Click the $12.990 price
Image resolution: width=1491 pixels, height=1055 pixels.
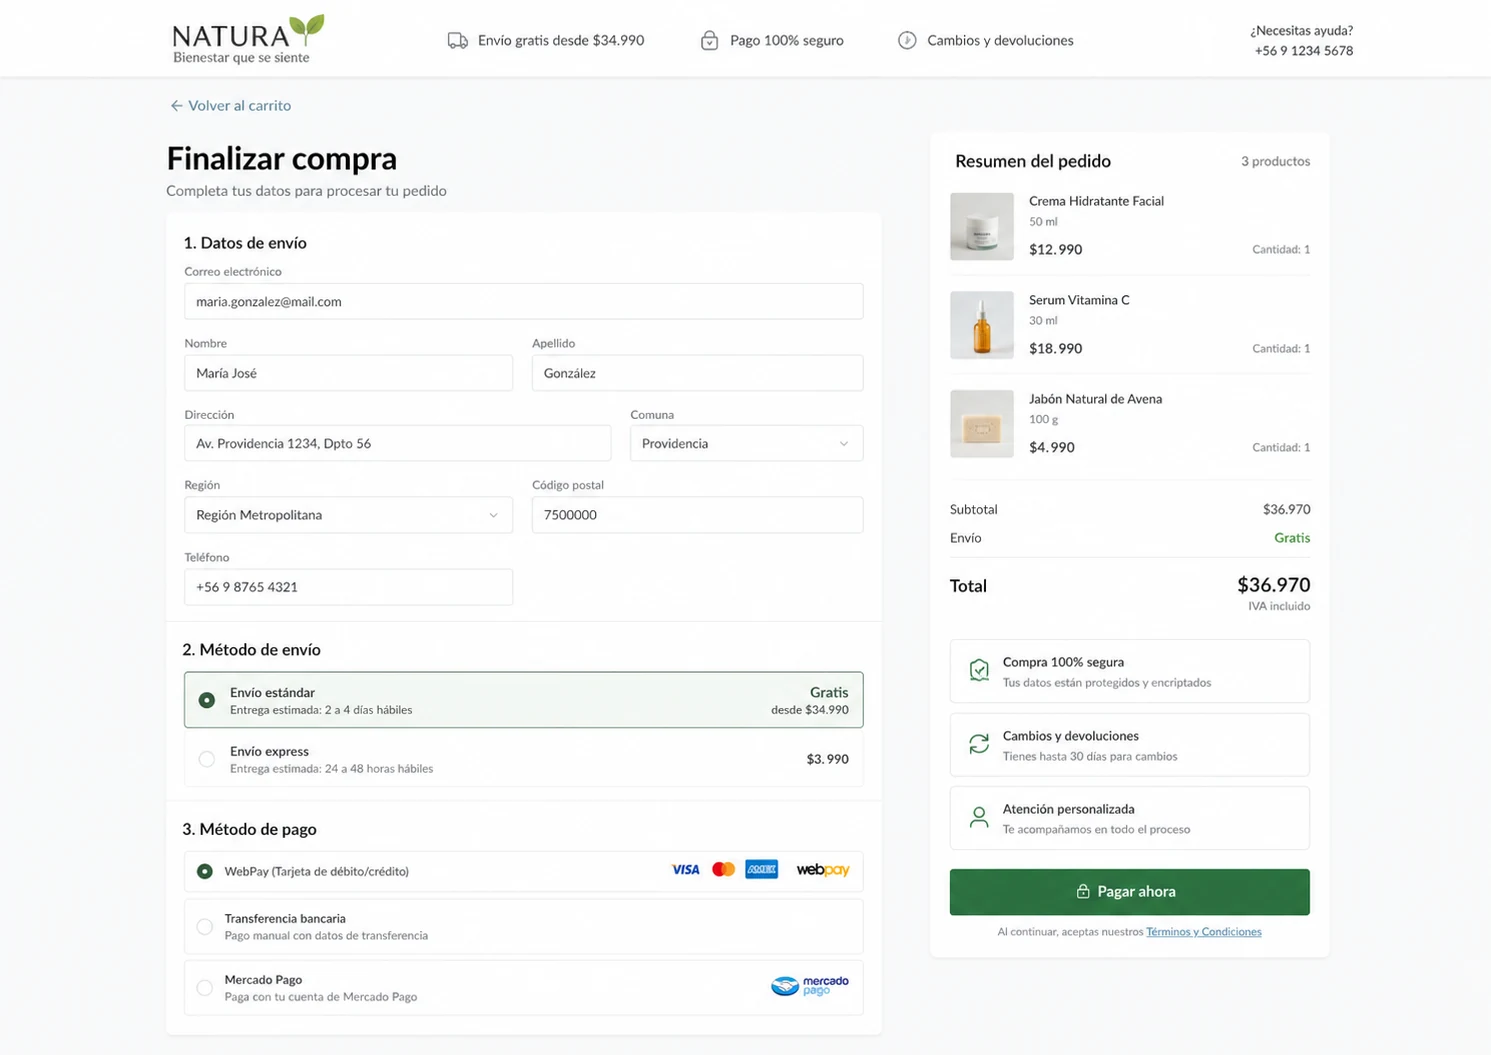(x=1055, y=250)
